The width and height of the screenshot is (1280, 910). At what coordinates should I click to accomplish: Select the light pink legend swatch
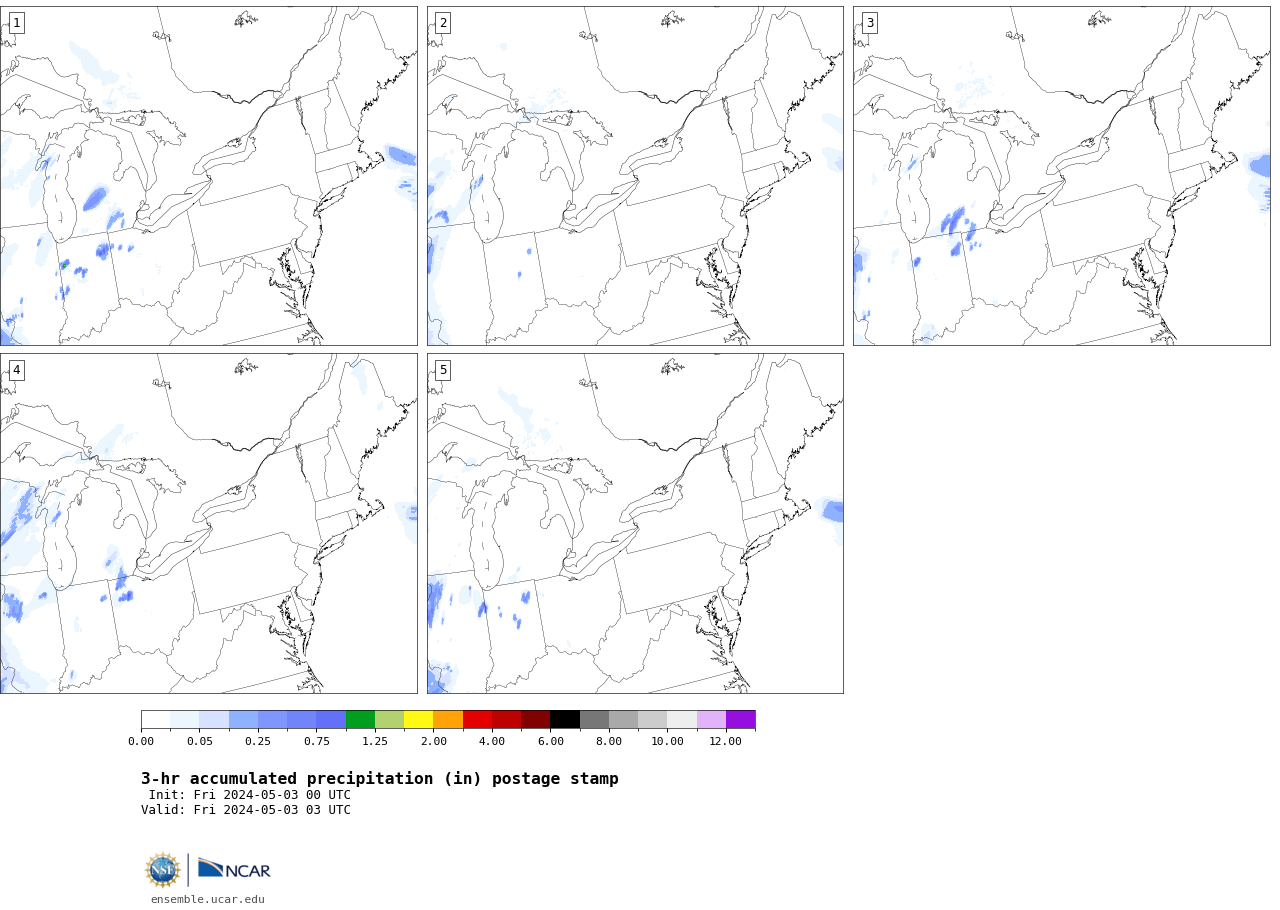coord(711,720)
